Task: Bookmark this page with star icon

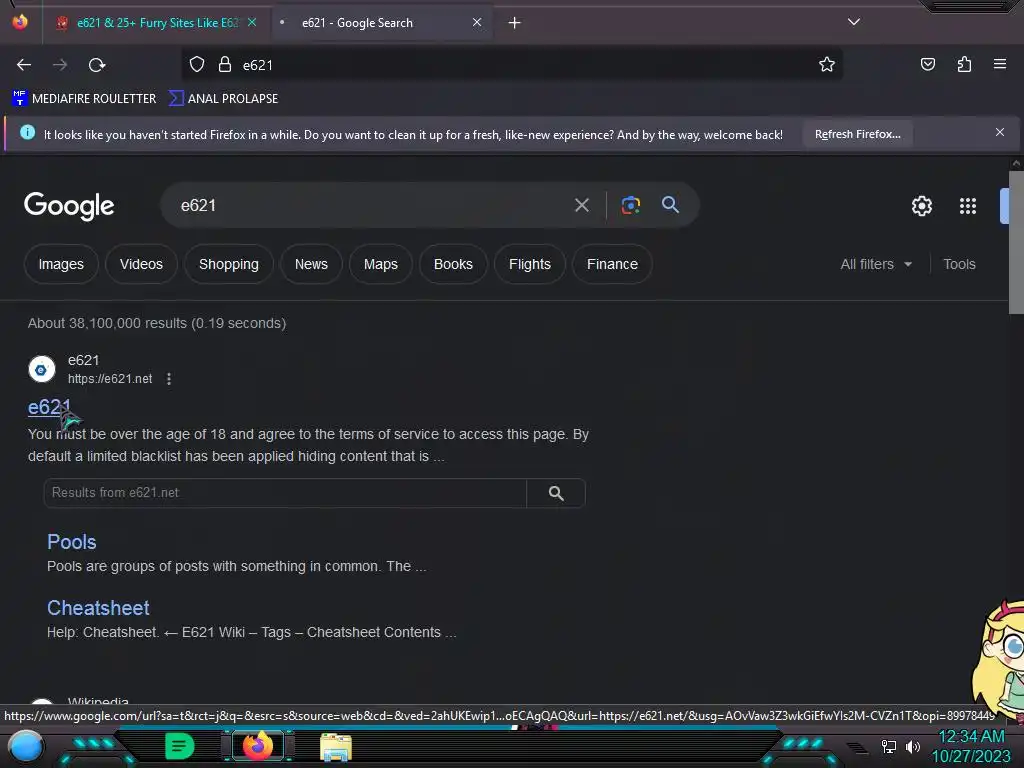Action: pyautogui.click(x=827, y=65)
